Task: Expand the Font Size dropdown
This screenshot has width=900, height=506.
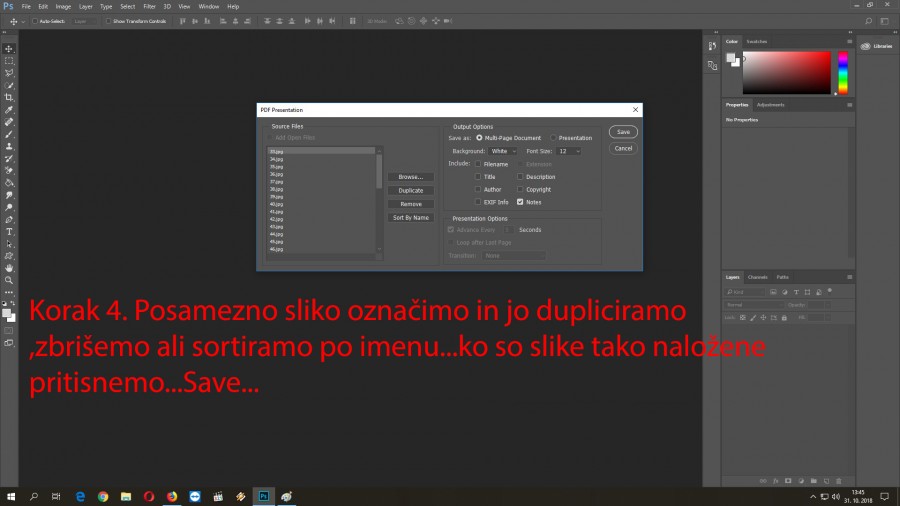Action: pos(569,151)
